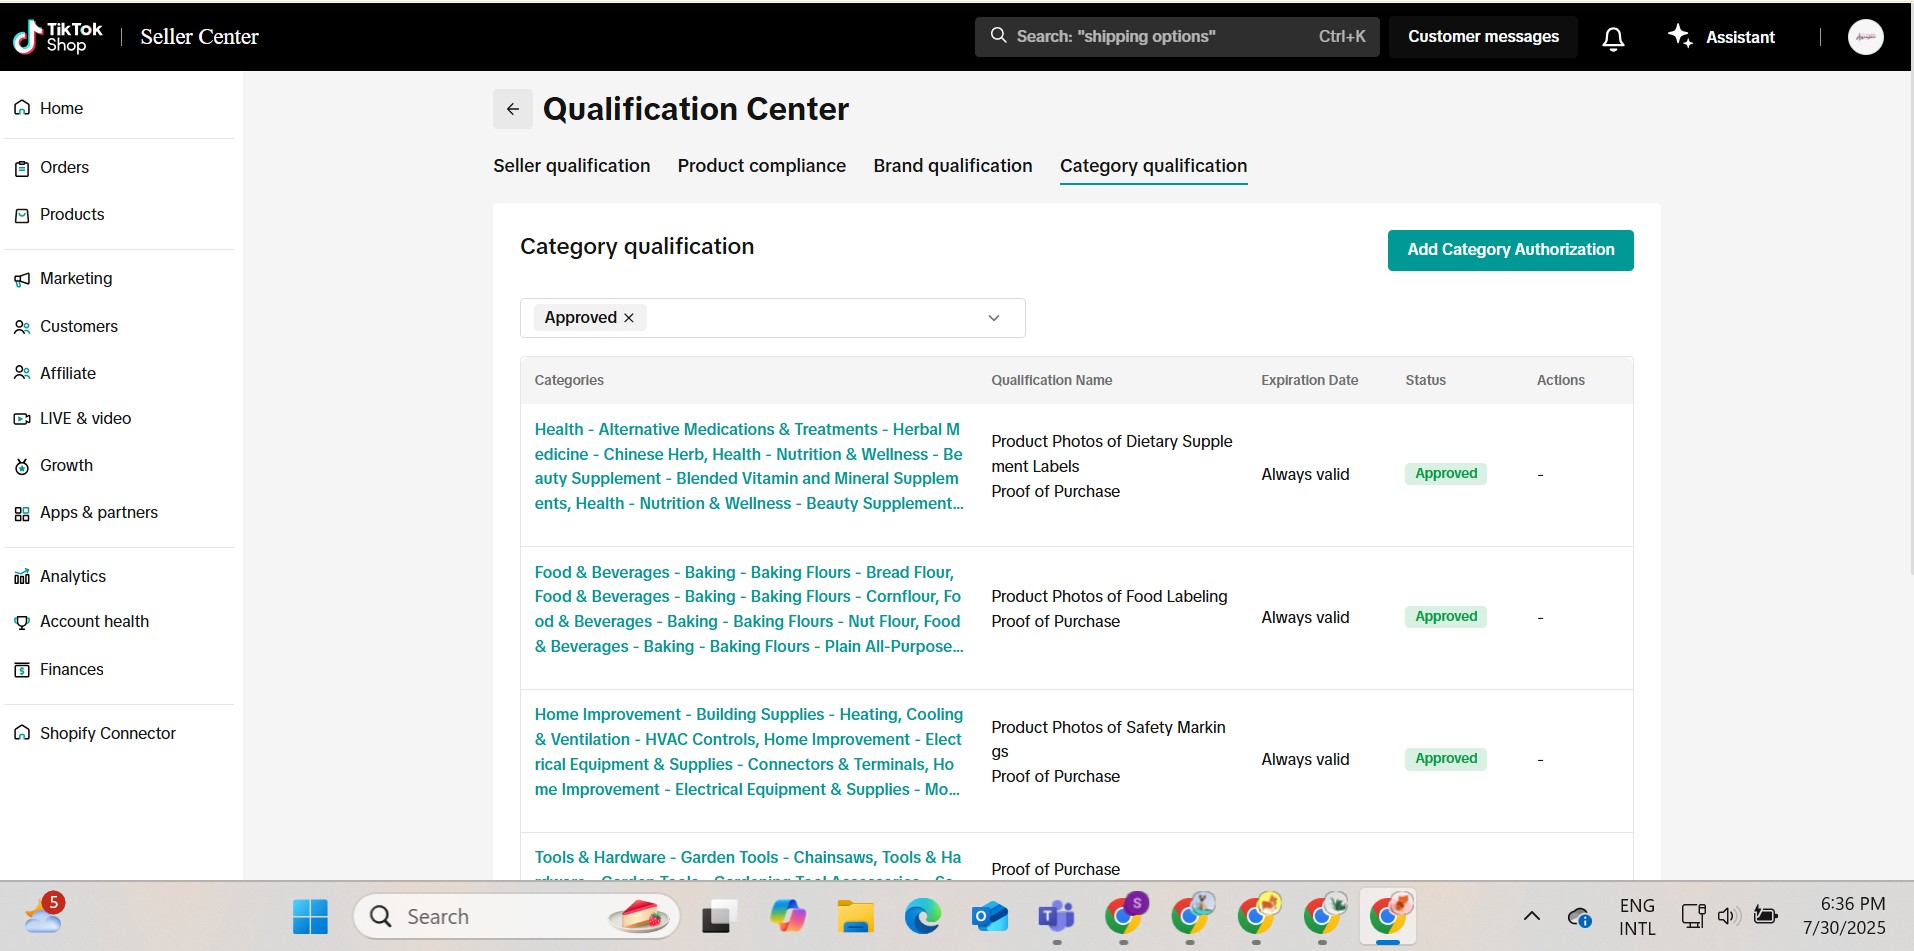Go to Account health in the sidebar
This screenshot has height=951, width=1914.
coord(94,622)
